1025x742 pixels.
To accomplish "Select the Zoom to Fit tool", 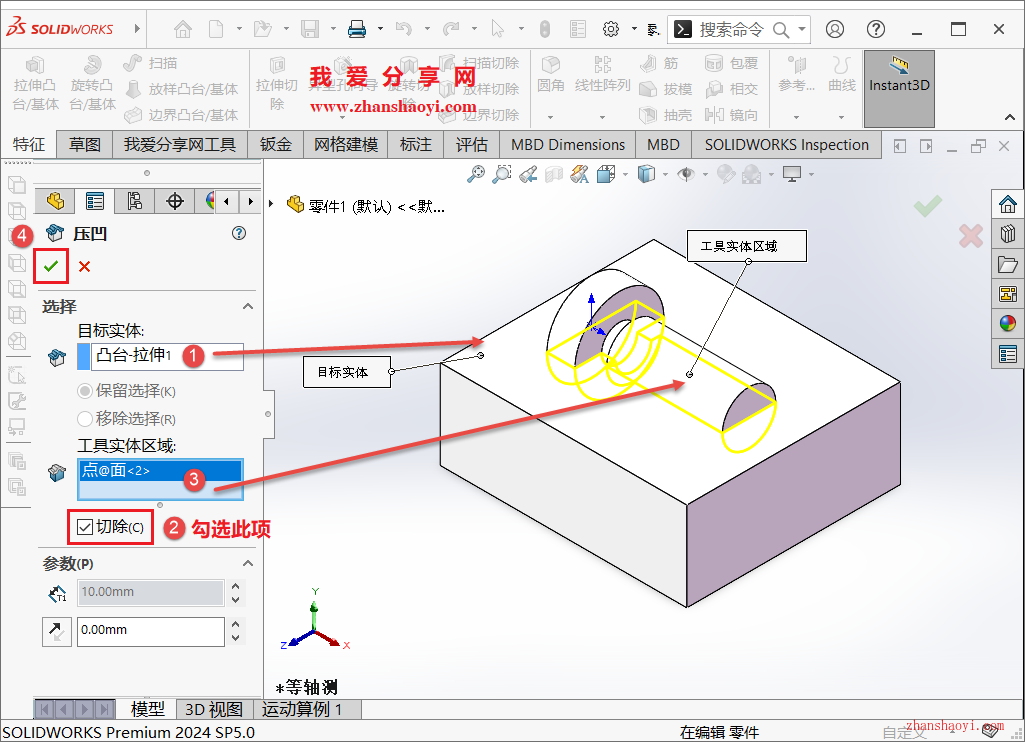I will click(475, 173).
